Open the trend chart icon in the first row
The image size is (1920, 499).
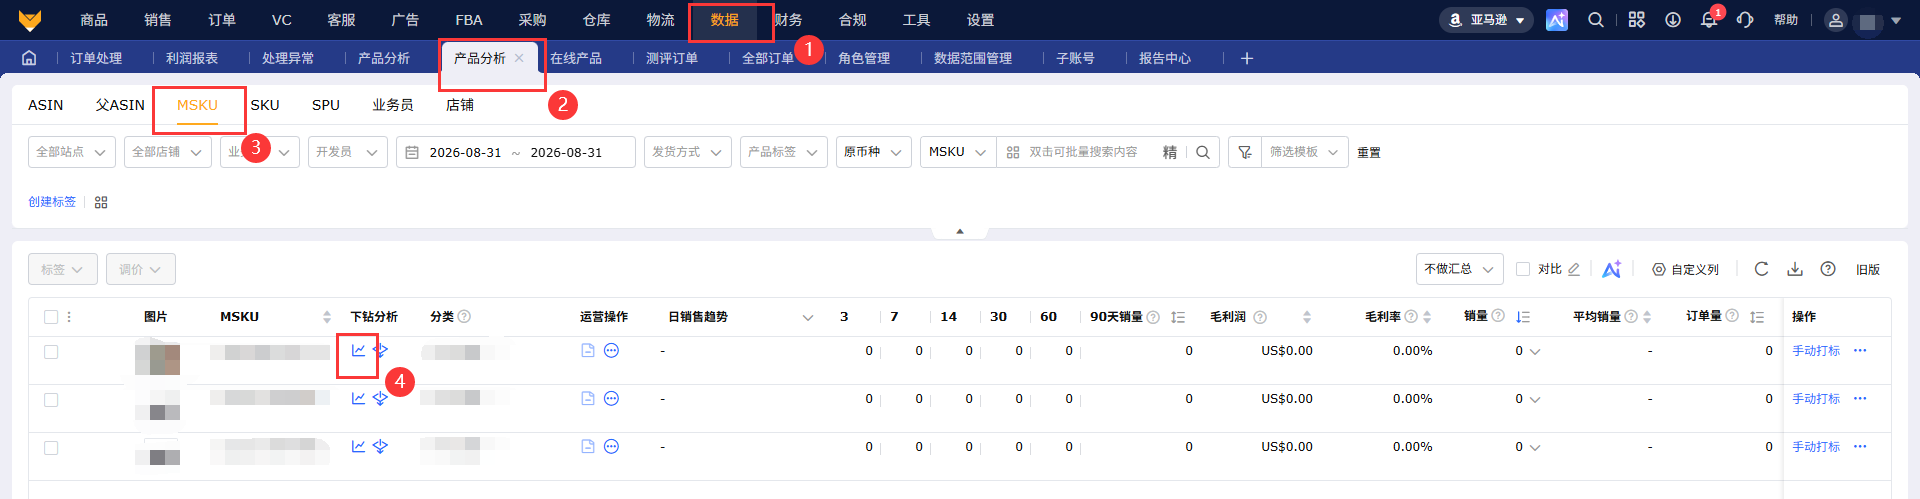[x=358, y=351]
